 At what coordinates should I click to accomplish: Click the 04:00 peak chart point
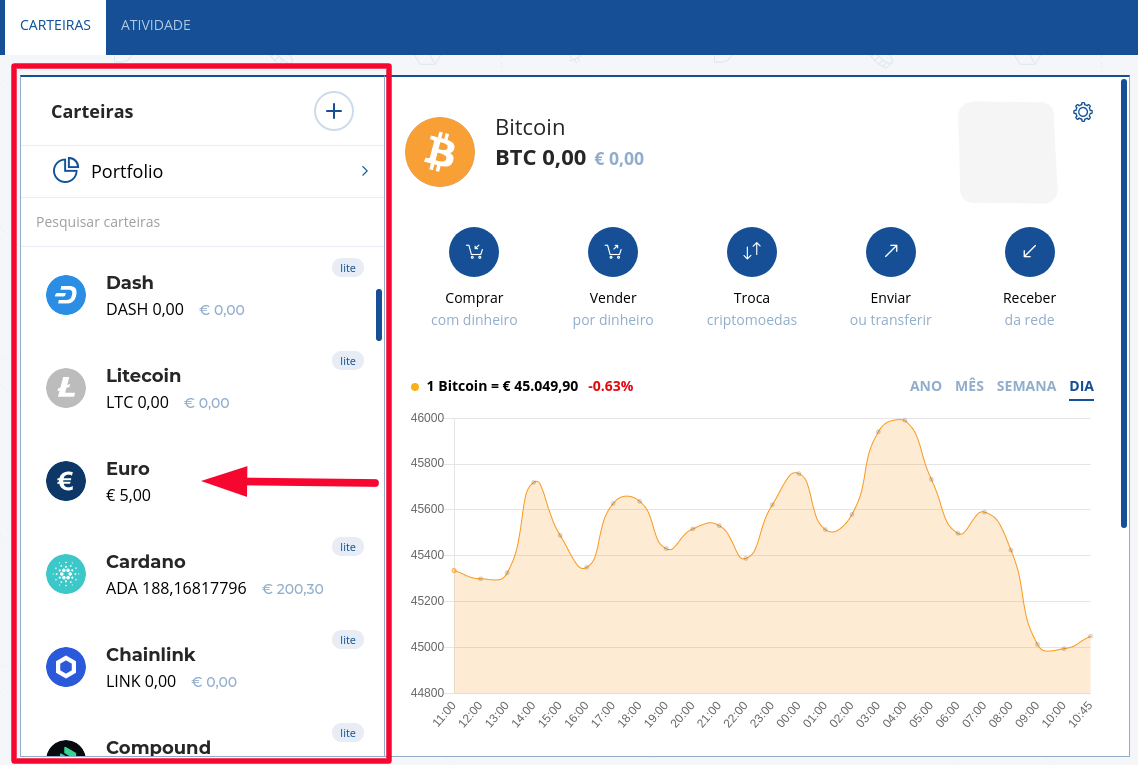tap(904, 420)
